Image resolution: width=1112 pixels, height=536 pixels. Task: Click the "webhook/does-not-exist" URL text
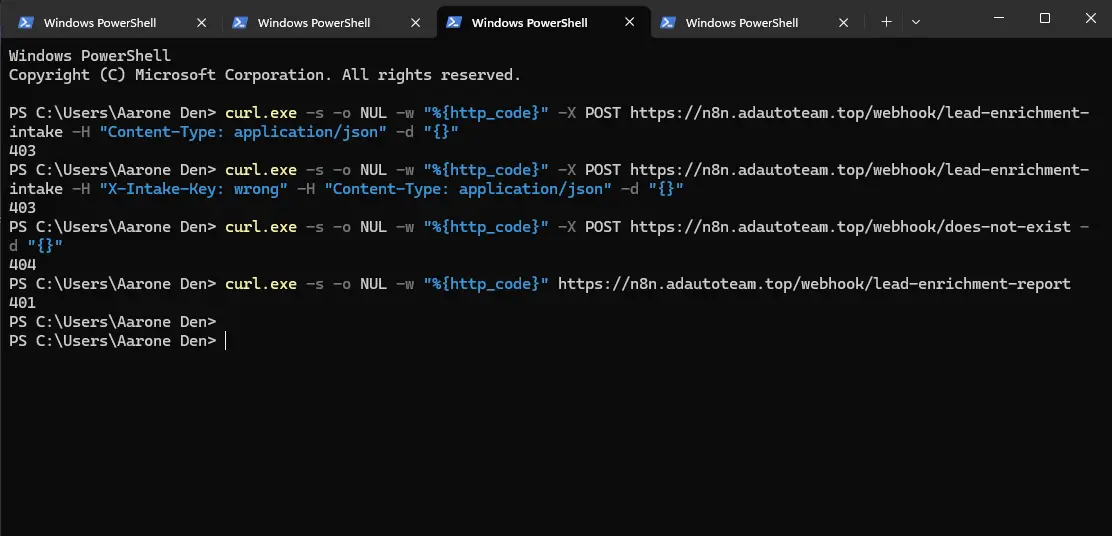pos(971,227)
